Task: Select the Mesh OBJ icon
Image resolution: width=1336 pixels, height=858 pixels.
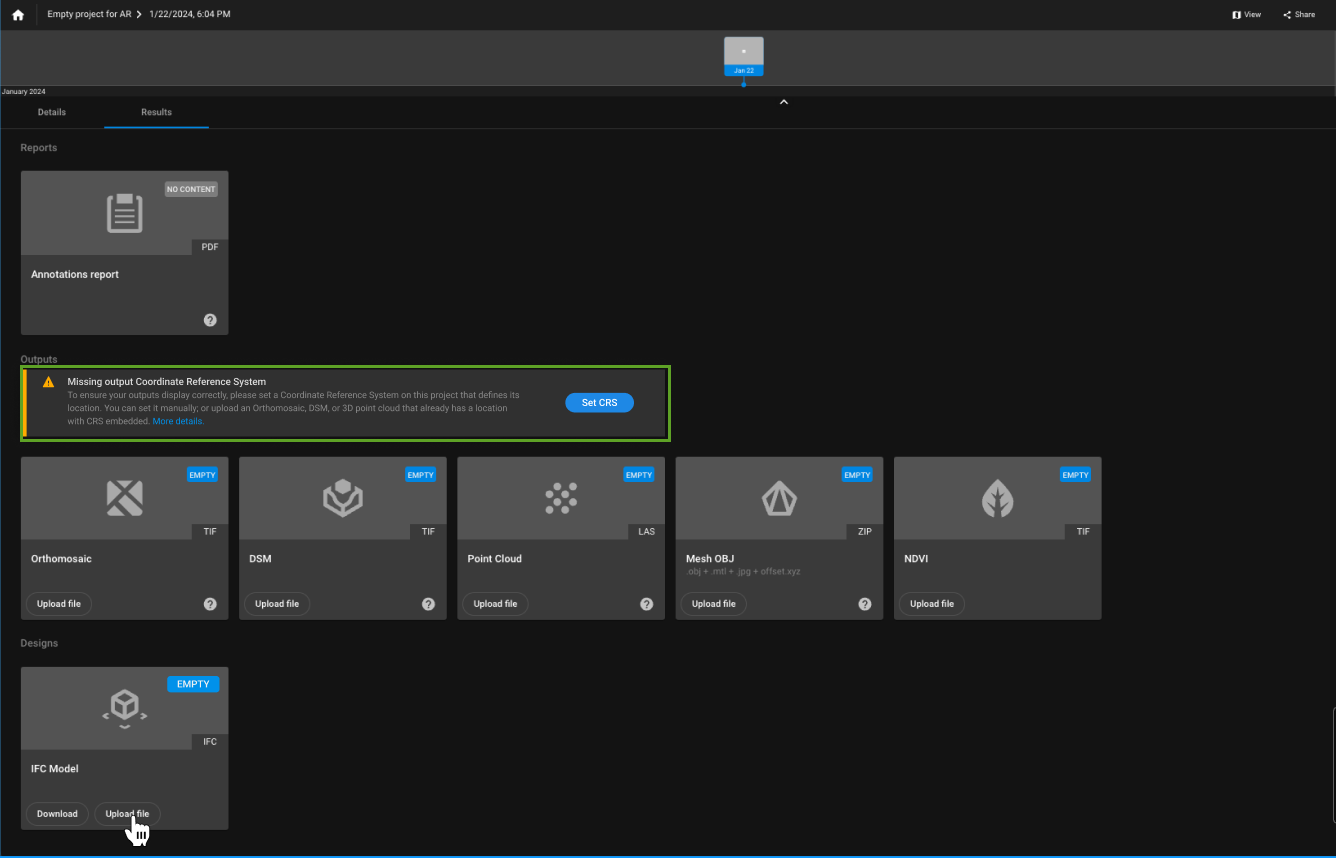Action: [x=779, y=497]
